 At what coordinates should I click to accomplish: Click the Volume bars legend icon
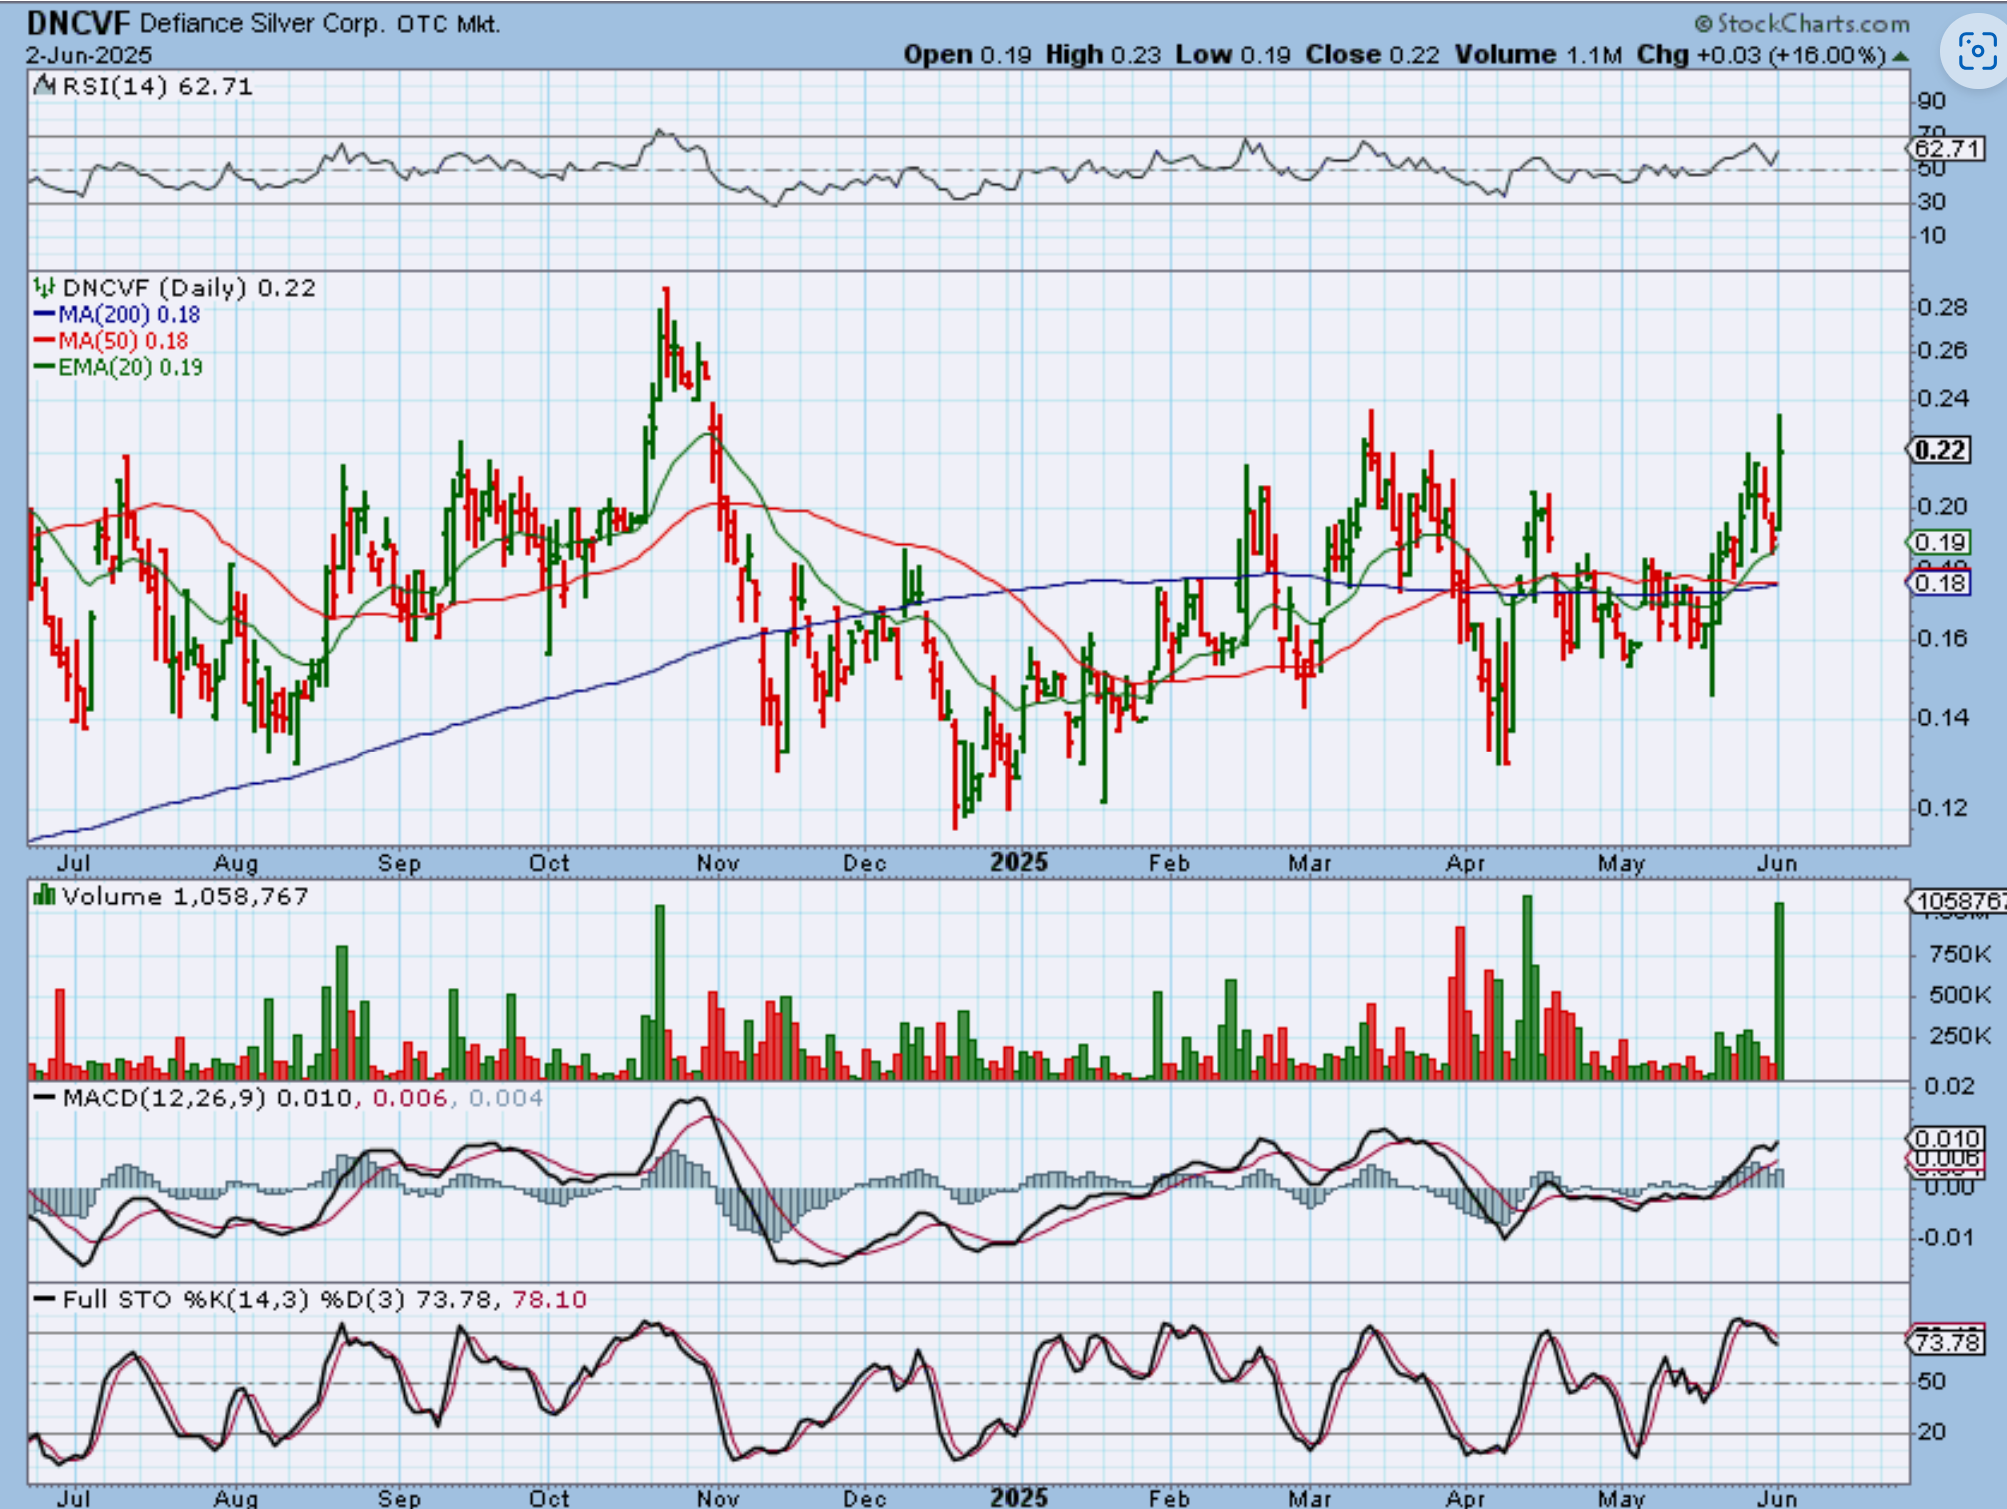pos(44,896)
